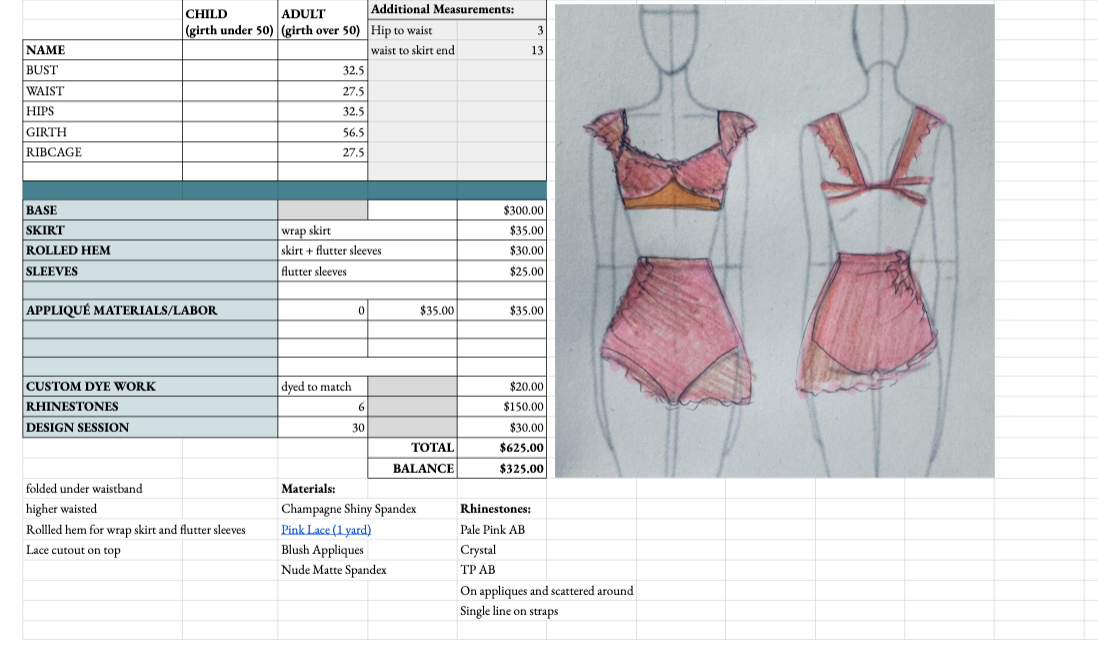Select the ROLLED HEM row label

point(150,251)
